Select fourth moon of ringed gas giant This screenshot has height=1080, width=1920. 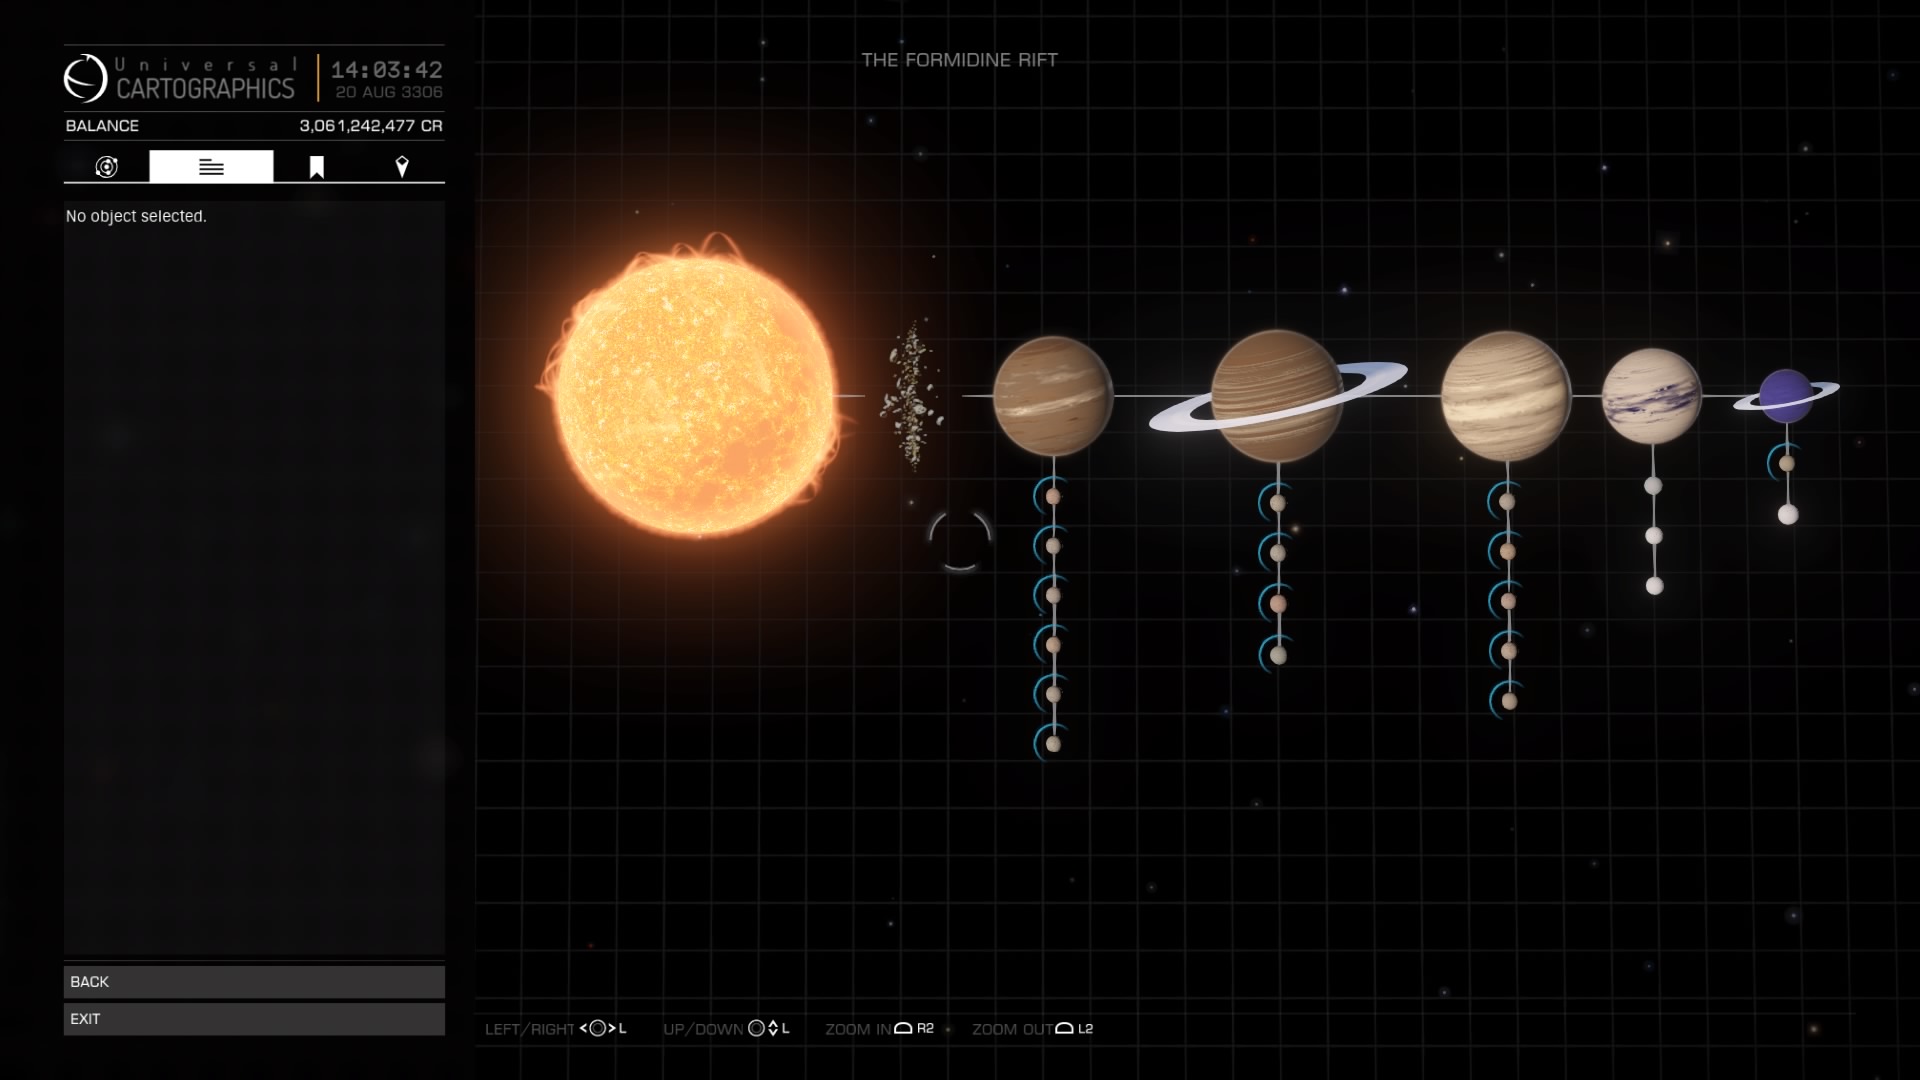(x=1277, y=656)
